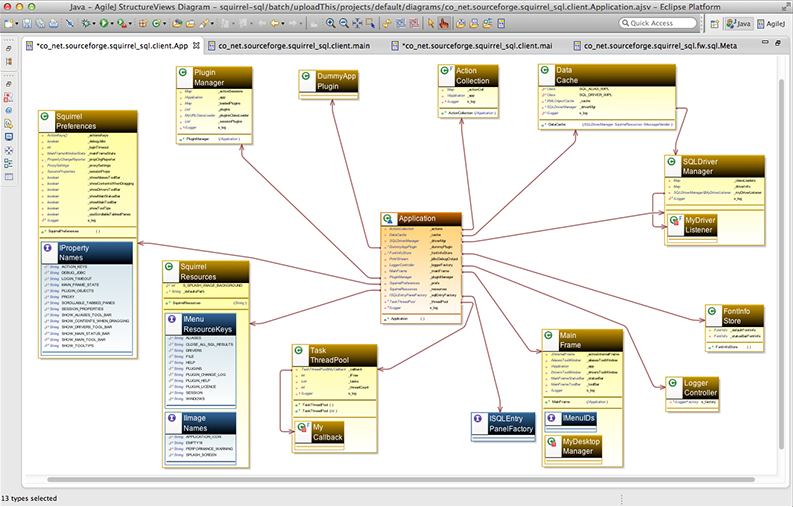This screenshot has width=793, height=507.
Task: Switch to the squirrel_sql.client.App diagram tab
Action: coord(112,46)
